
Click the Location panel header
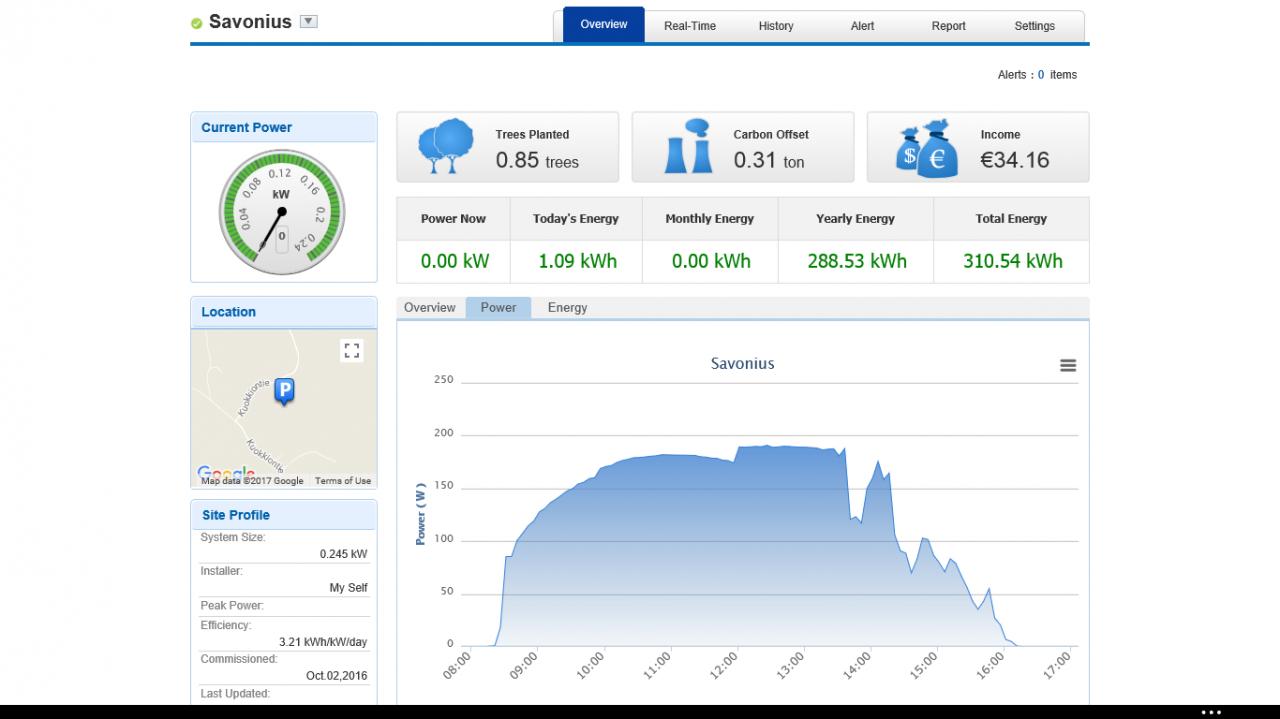click(284, 312)
